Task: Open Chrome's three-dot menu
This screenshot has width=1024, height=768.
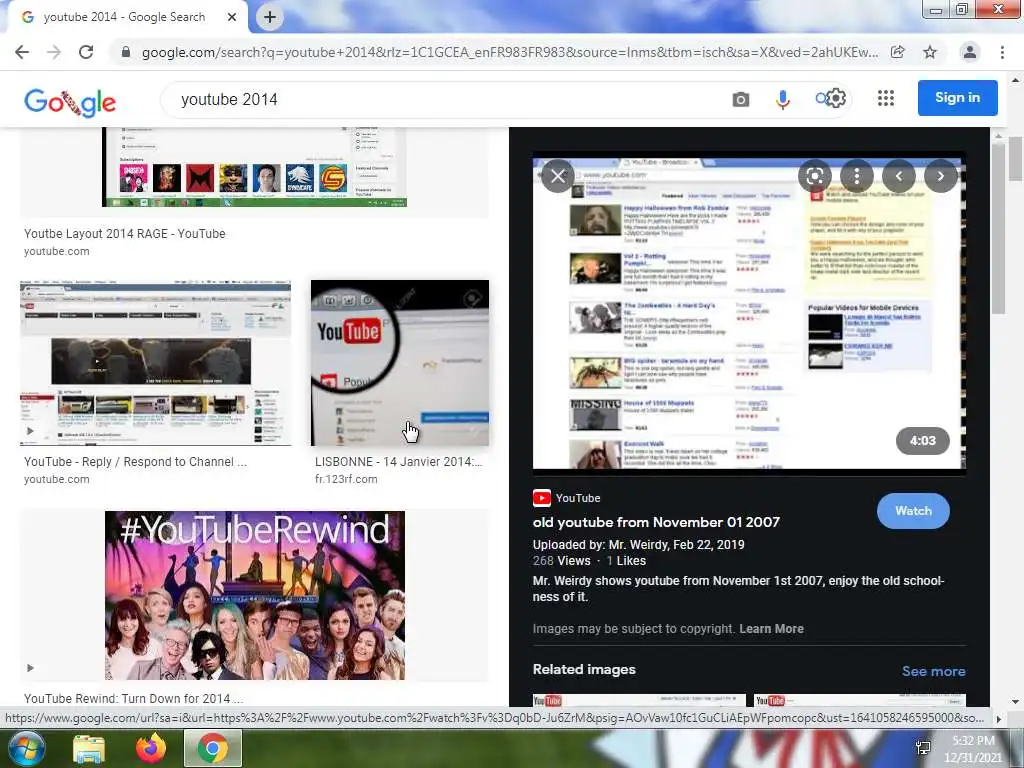Action: (x=1002, y=52)
